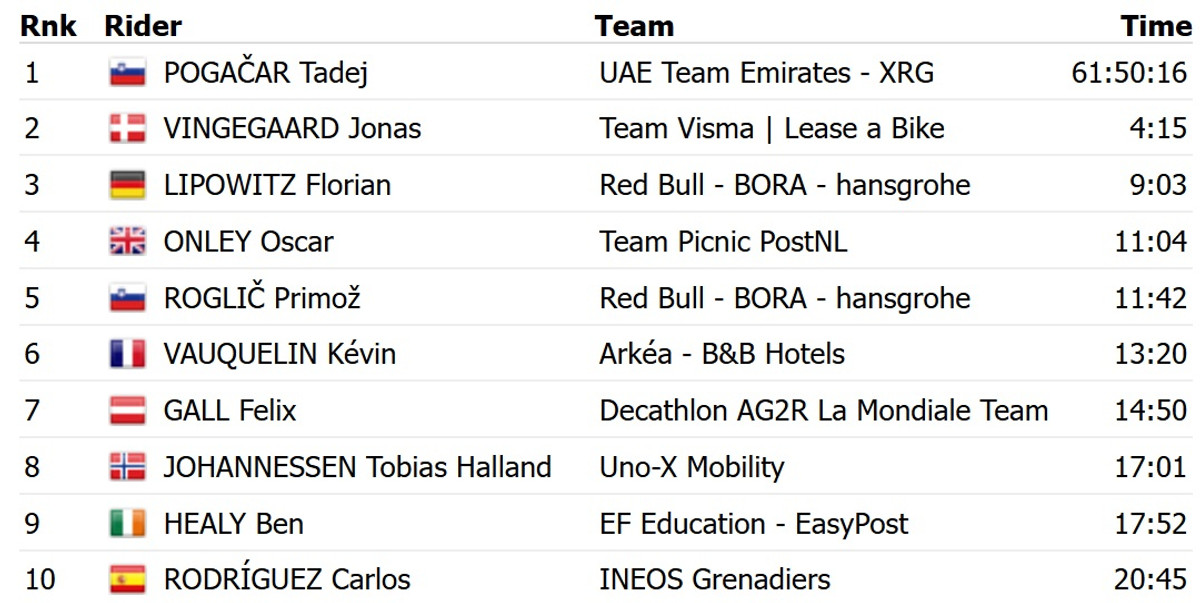Sort standings by the Time column header
This screenshot has height=603, width=1200.
1155,26
